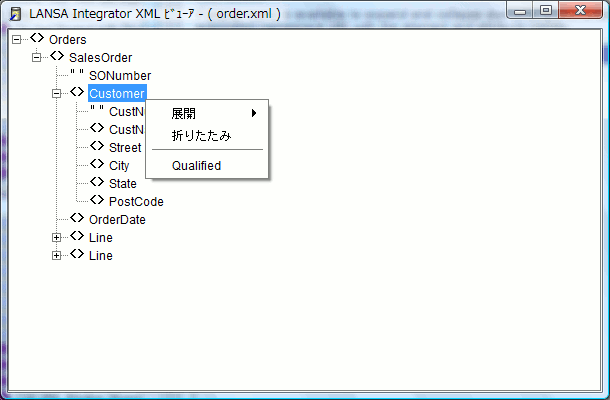610x400 pixels.
Task: Click the element icon beside City
Action: (x=97, y=164)
